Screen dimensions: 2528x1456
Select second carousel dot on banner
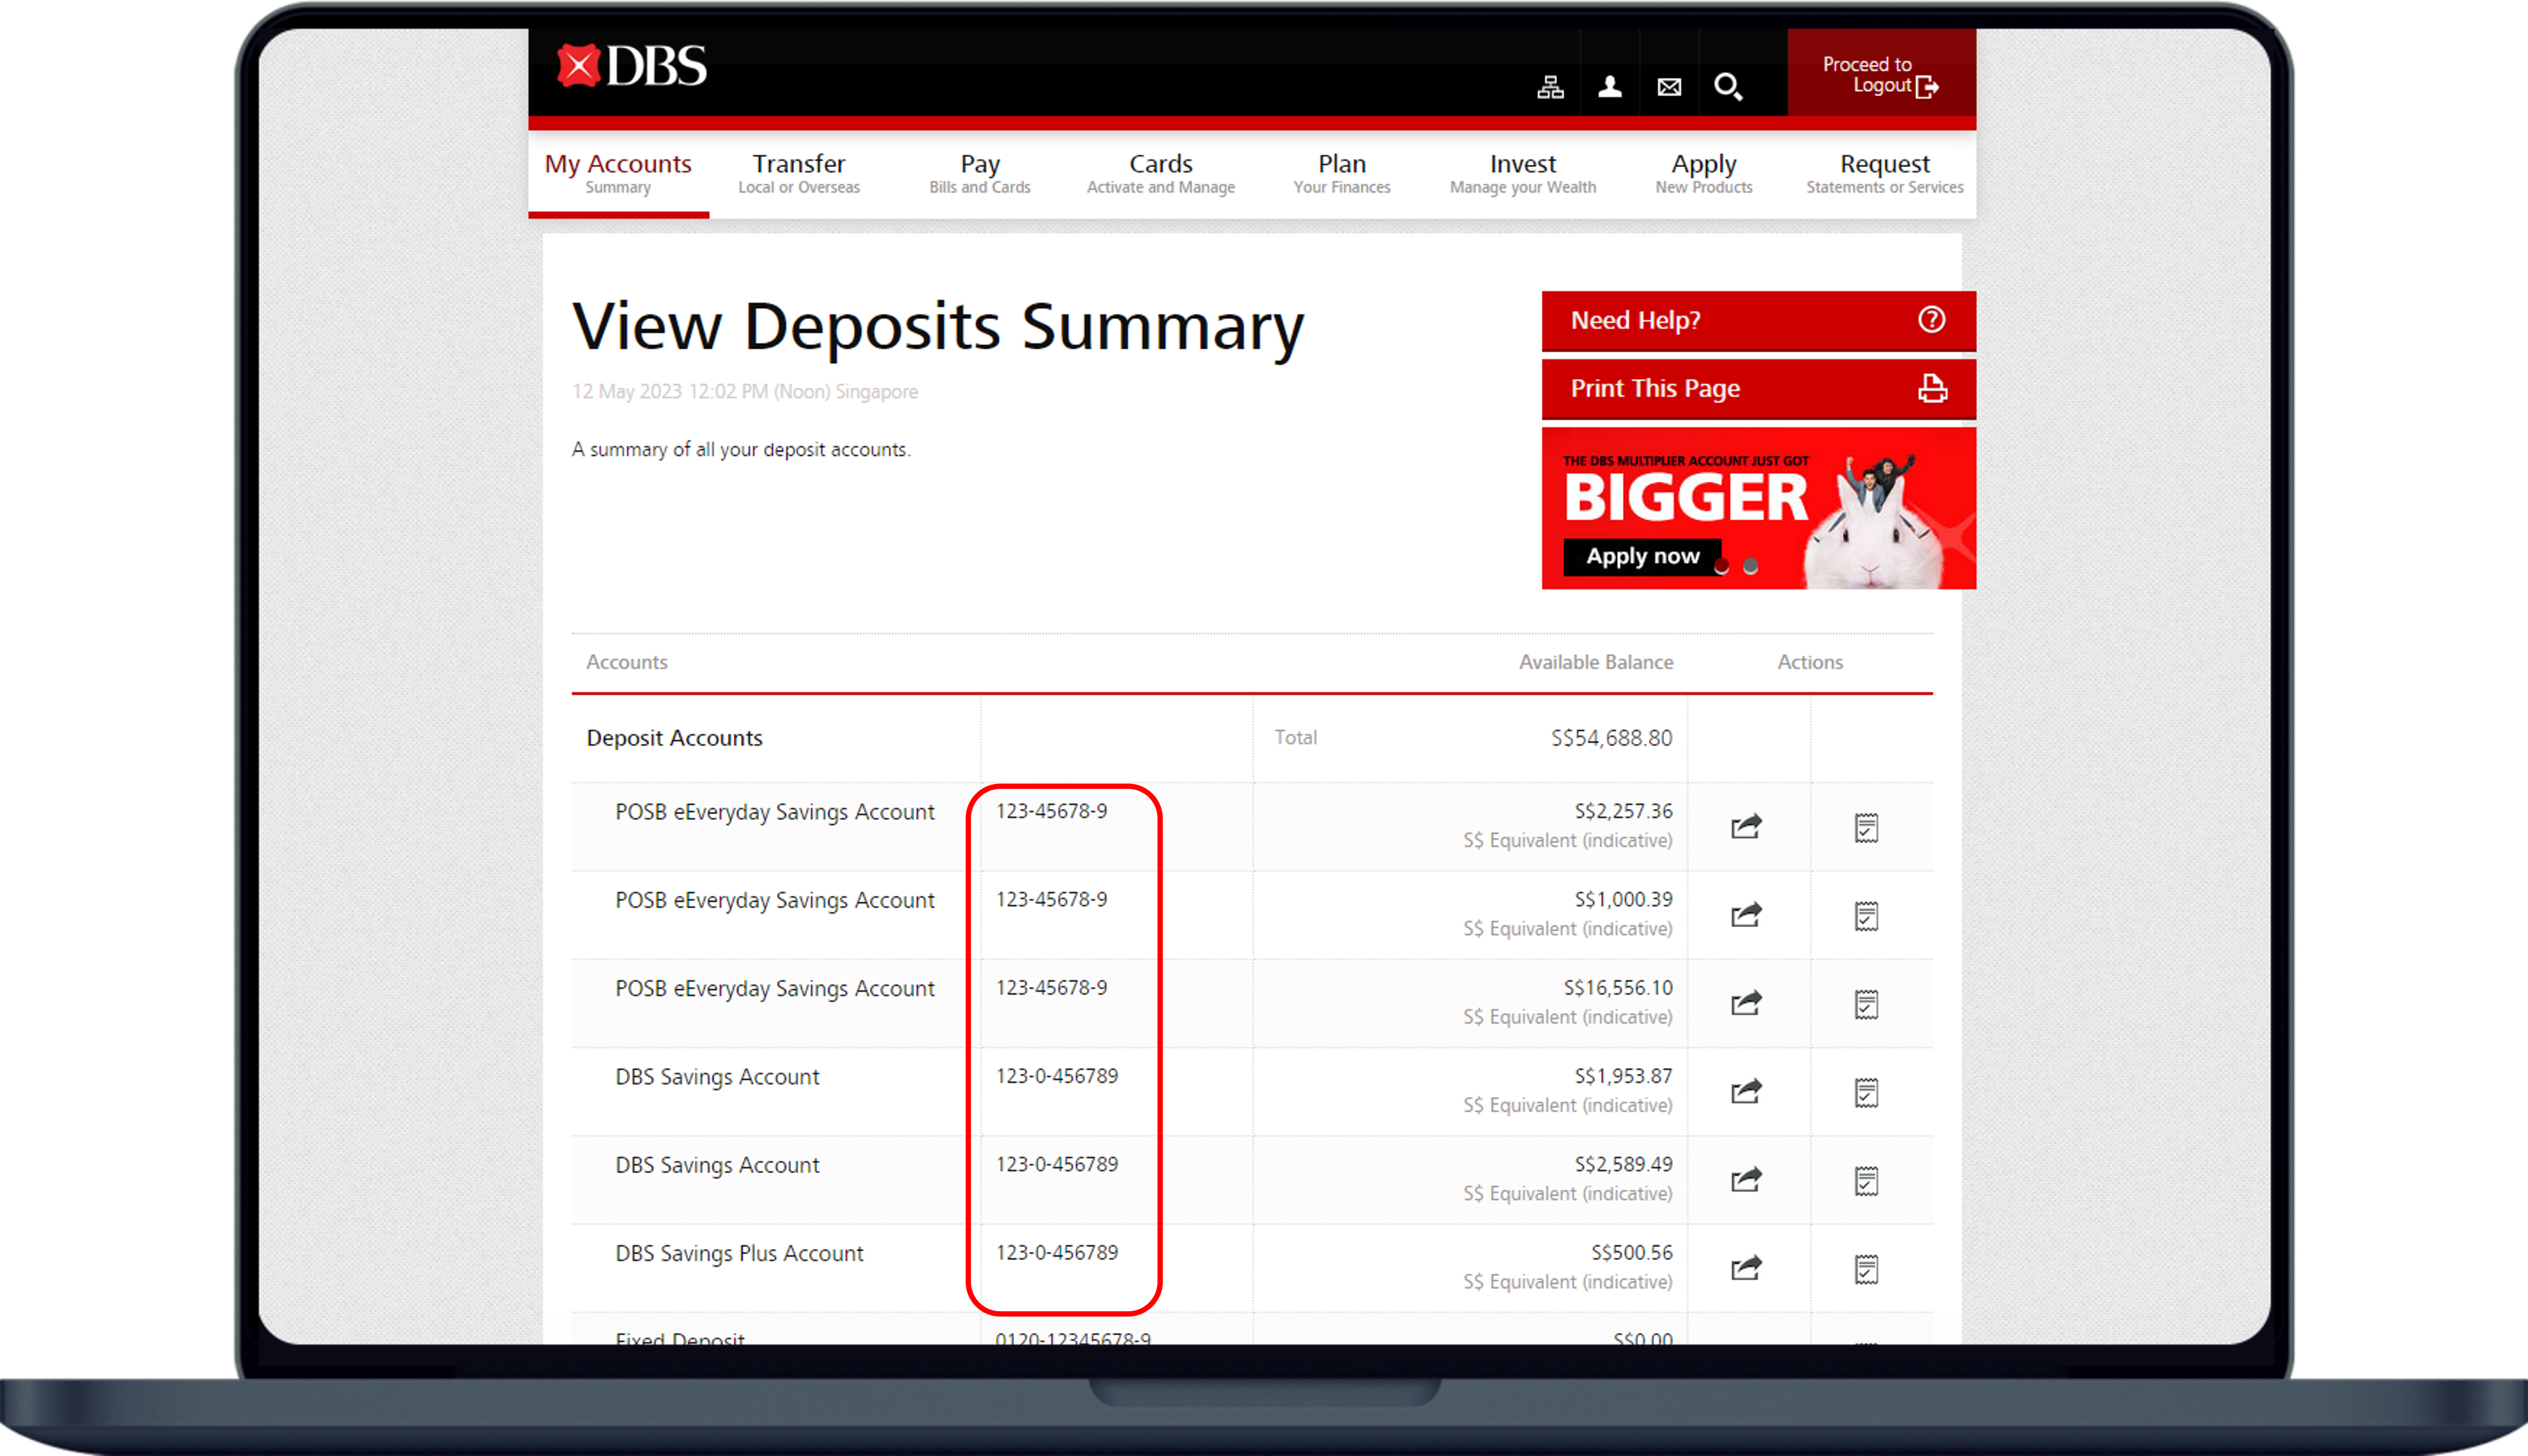click(1750, 566)
